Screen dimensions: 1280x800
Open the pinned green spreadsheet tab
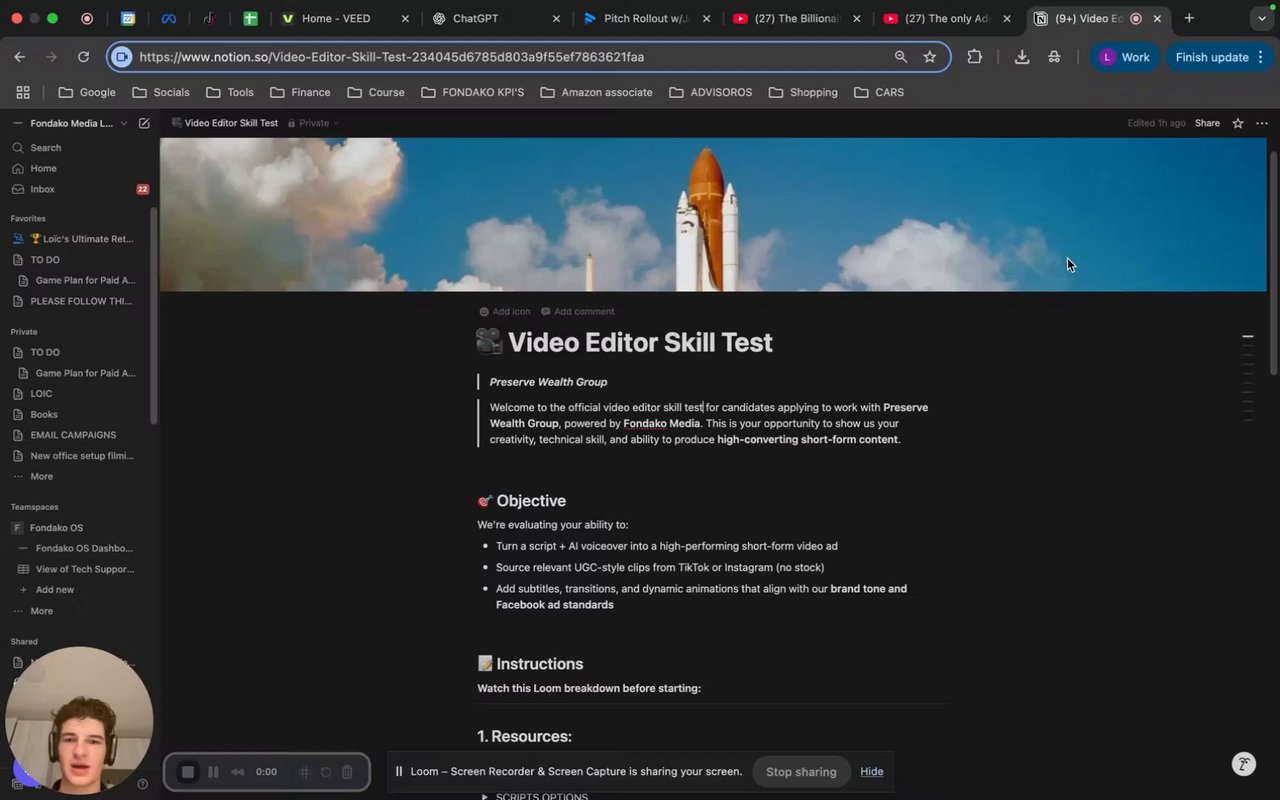tap(250, 18)
